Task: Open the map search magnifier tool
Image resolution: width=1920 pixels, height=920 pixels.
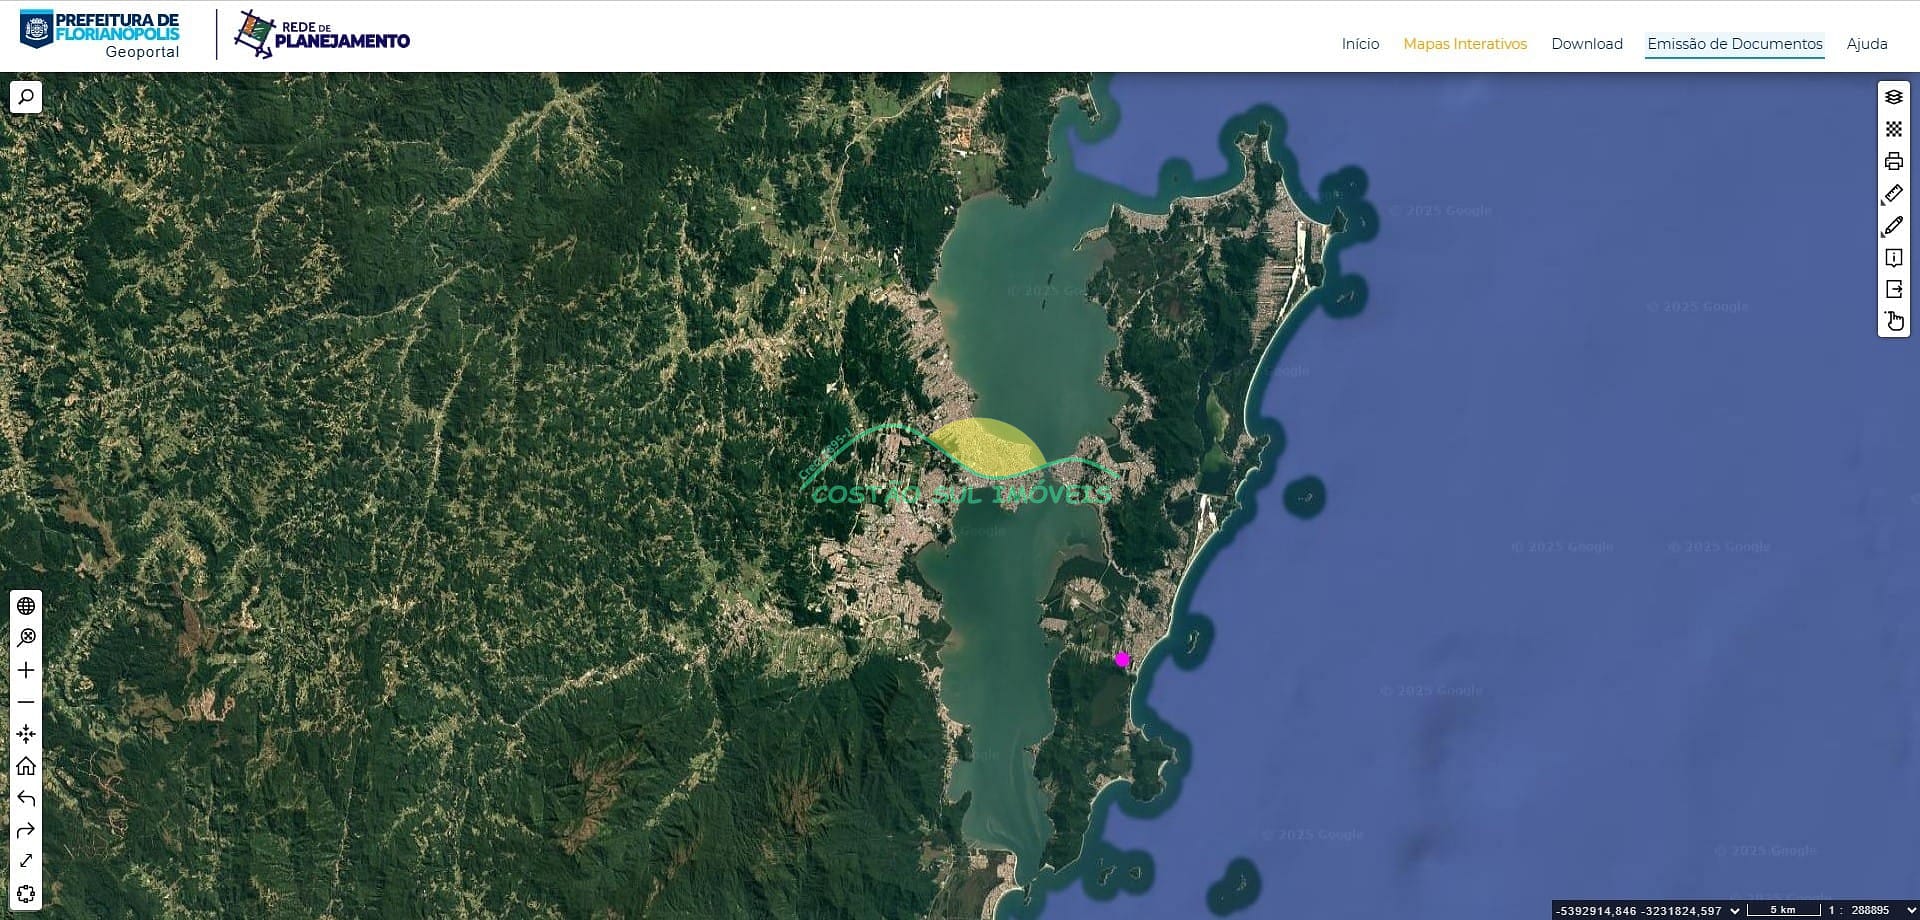Action: 26,97
